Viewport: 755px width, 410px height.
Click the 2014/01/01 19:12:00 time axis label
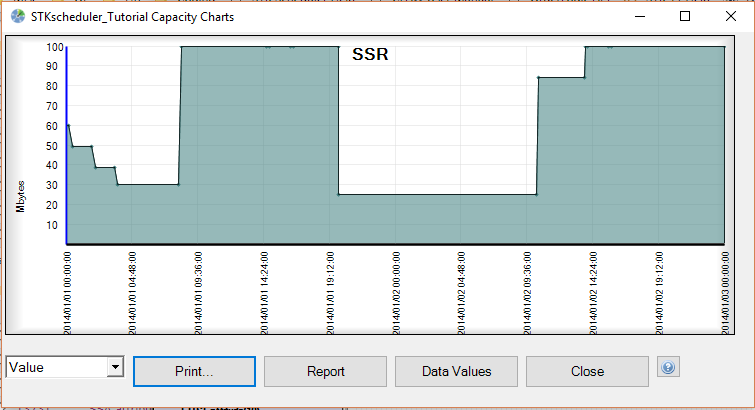330,291
